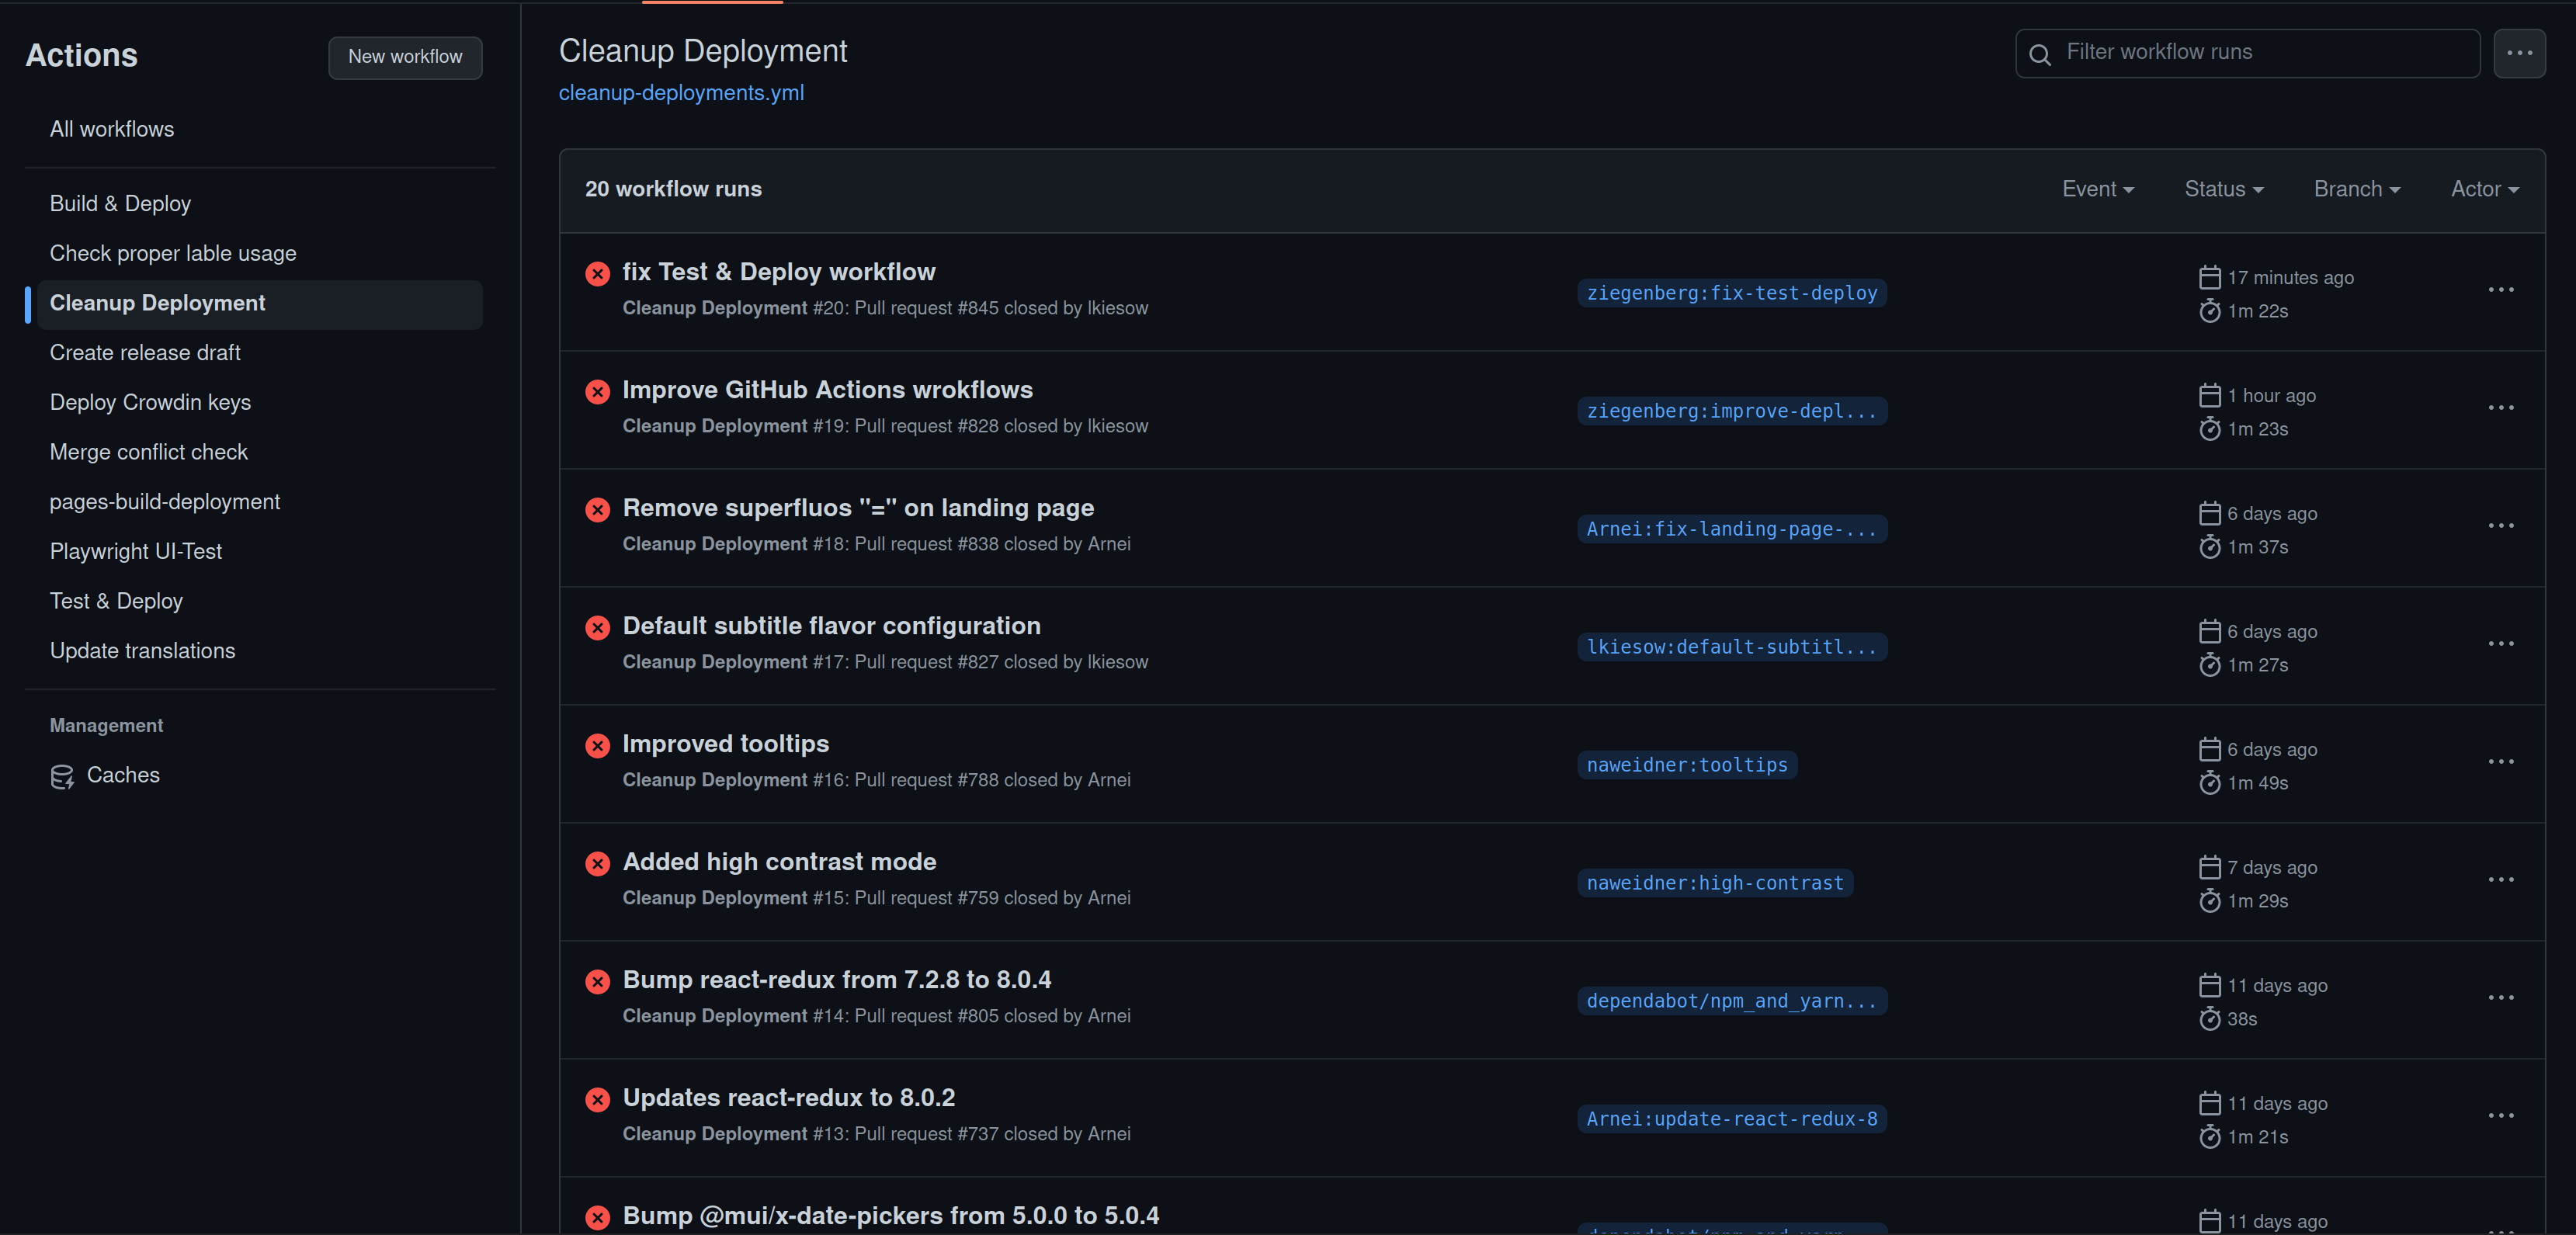Open the kebab menu next to the filter box
The width and height of the screenshot is (2576, 1235).
[2521, 53]
